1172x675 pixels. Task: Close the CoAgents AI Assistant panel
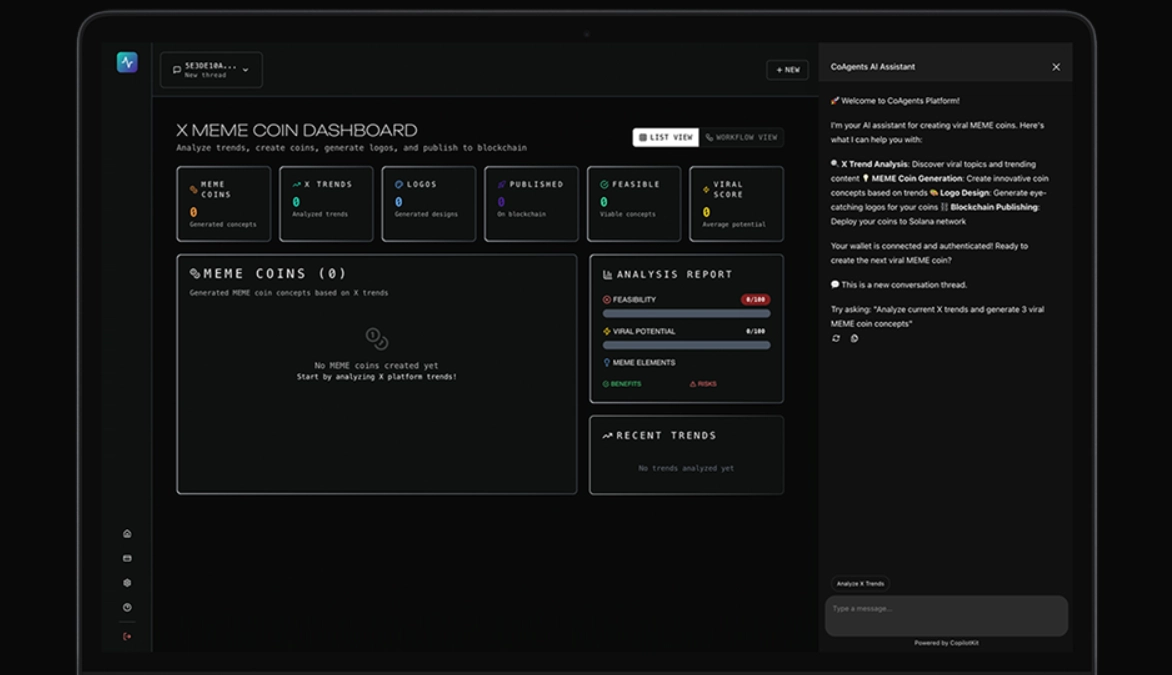pos(1056,67)
